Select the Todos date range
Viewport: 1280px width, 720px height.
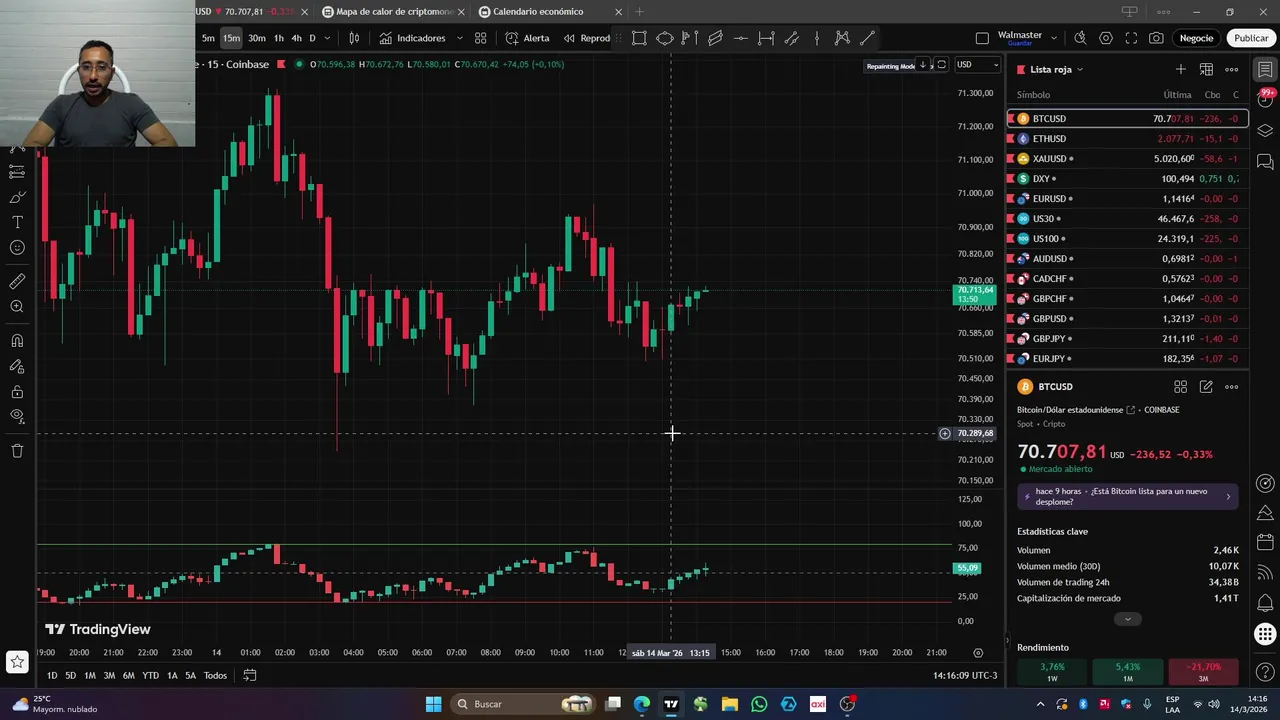[215, 676]
